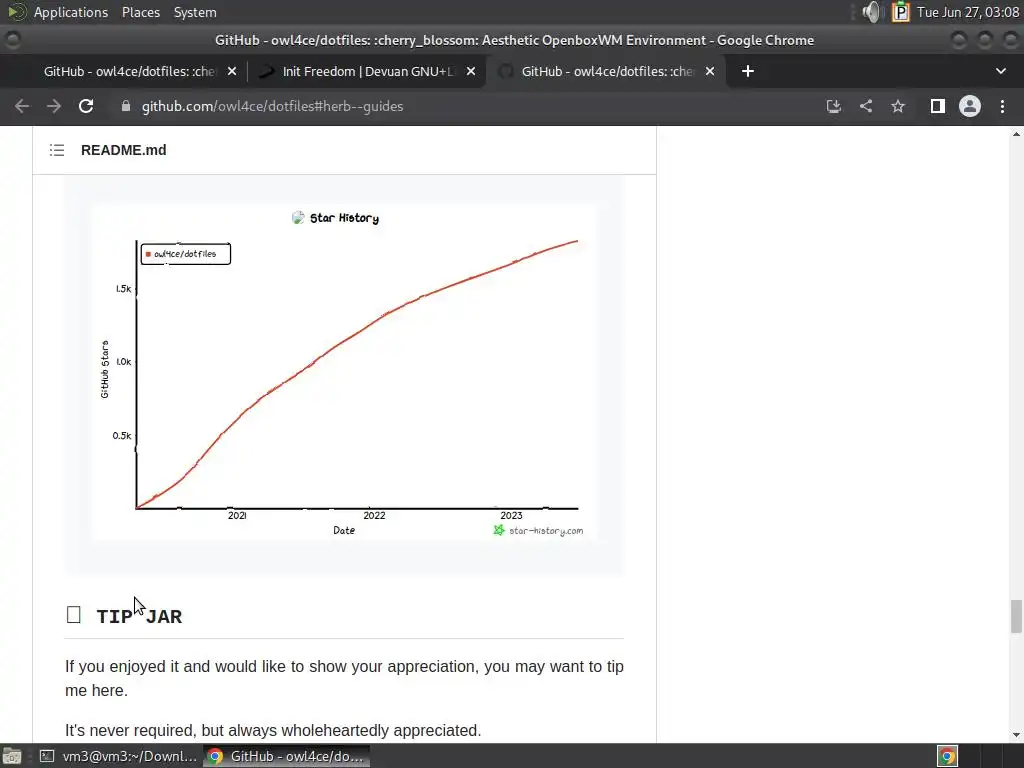Viewport: 1024px width, 768px height.
Task: Switch to first GitHub dotfiles tab
Action: click(x=127, y=71)
